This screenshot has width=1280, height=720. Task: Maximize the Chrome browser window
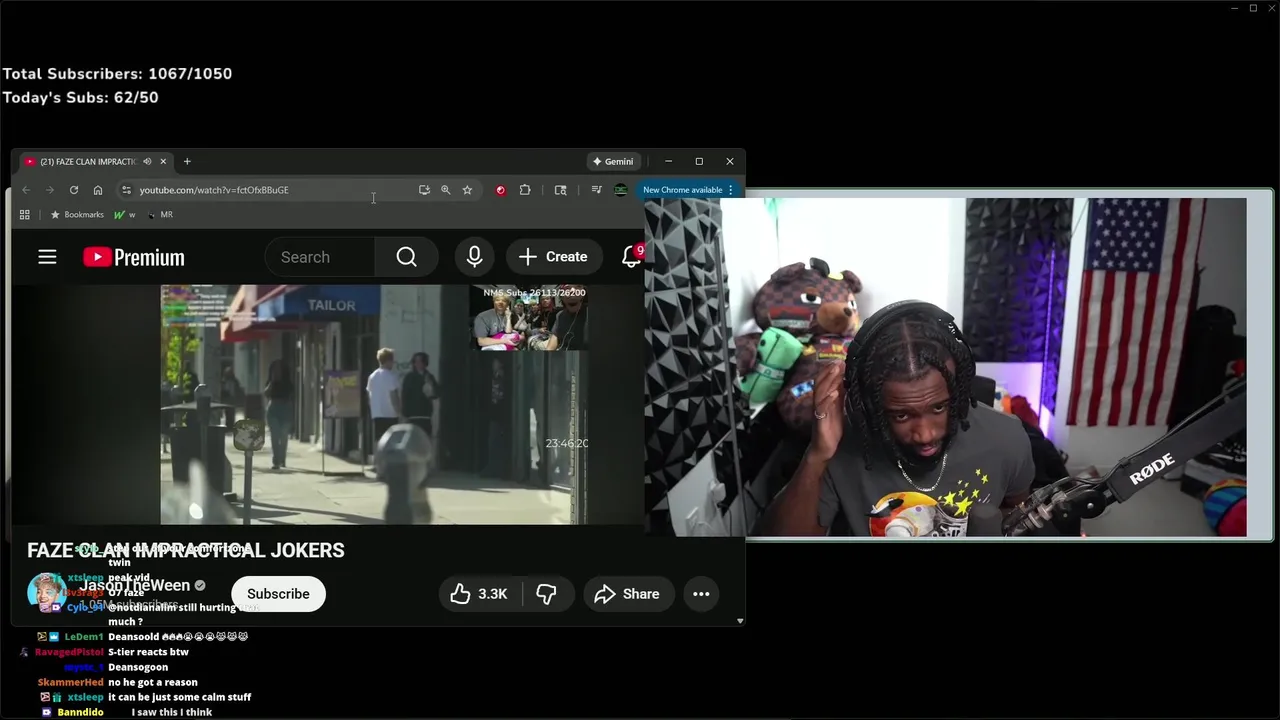pos(699,162)
